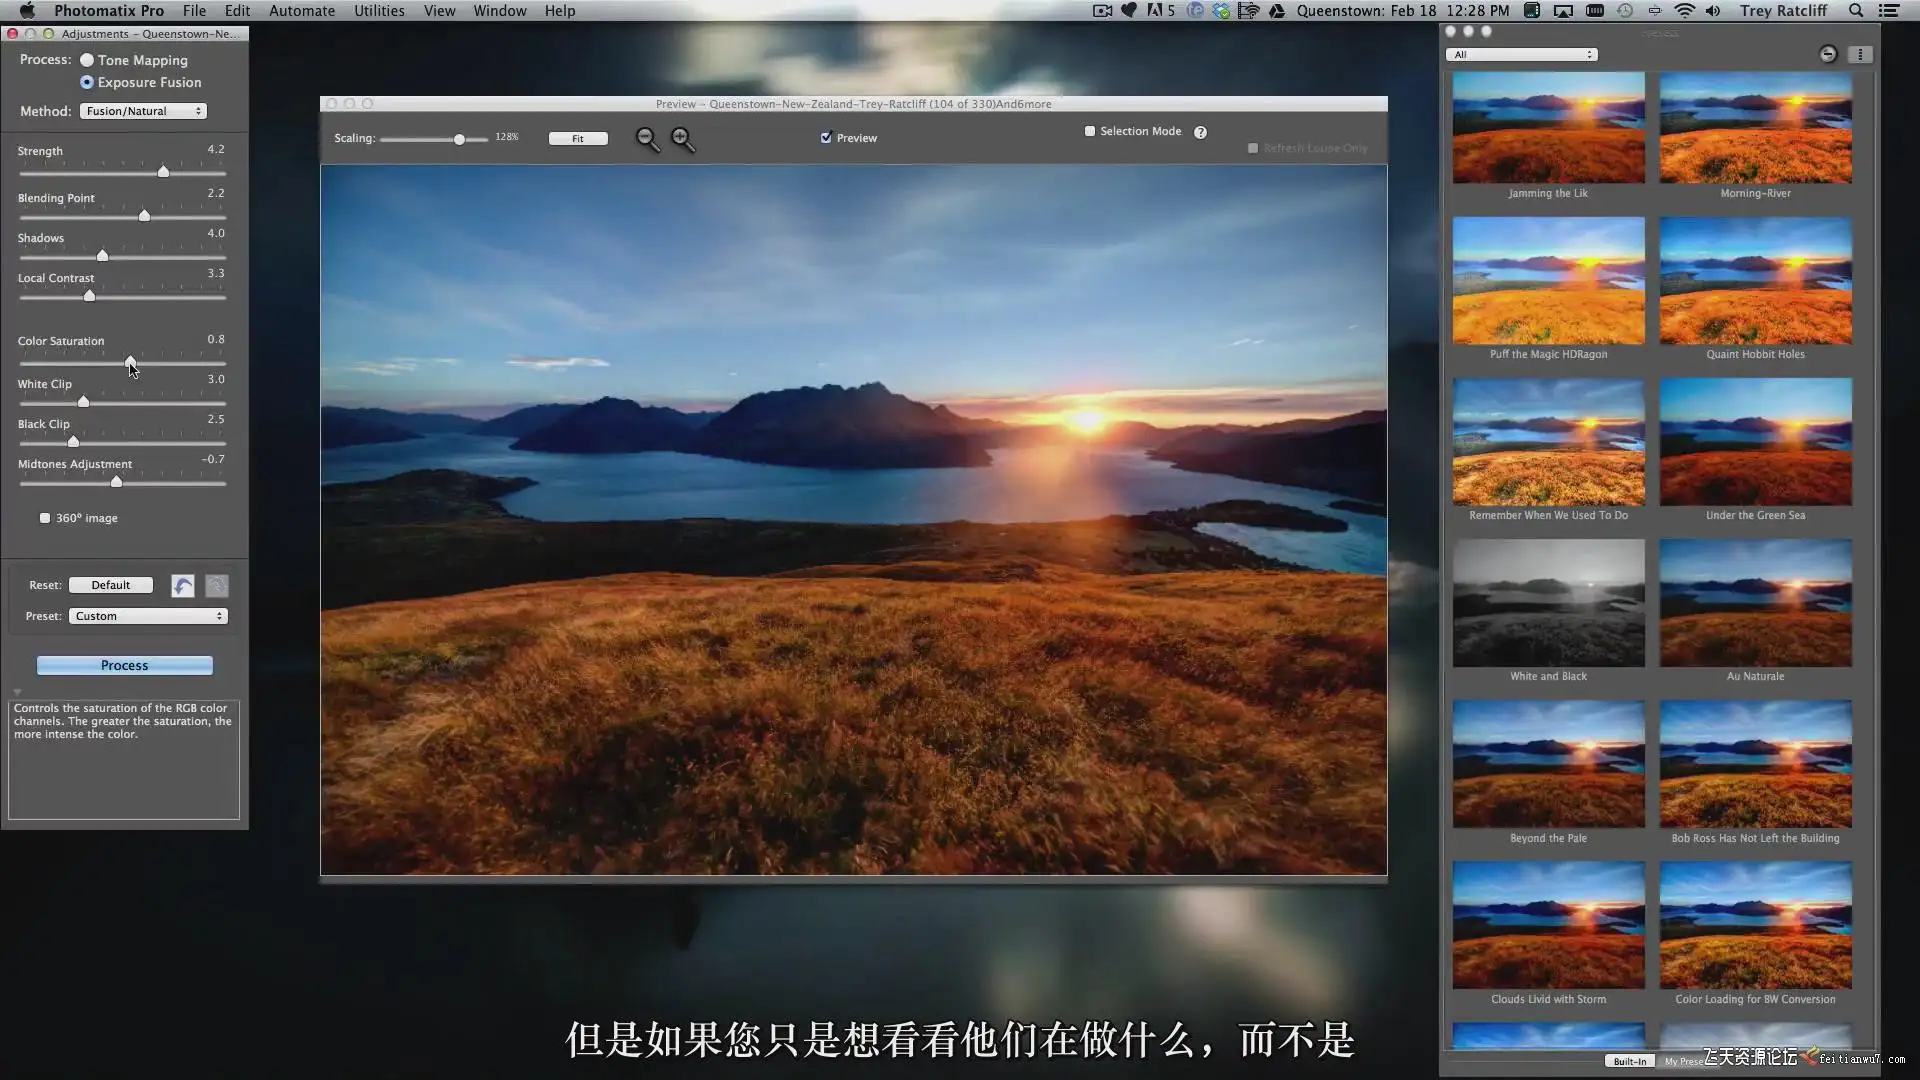Viewport: 1920px width, 1080px height.
Task: Click the circular minus icon in presets panel
Action: pos(1828,54)
